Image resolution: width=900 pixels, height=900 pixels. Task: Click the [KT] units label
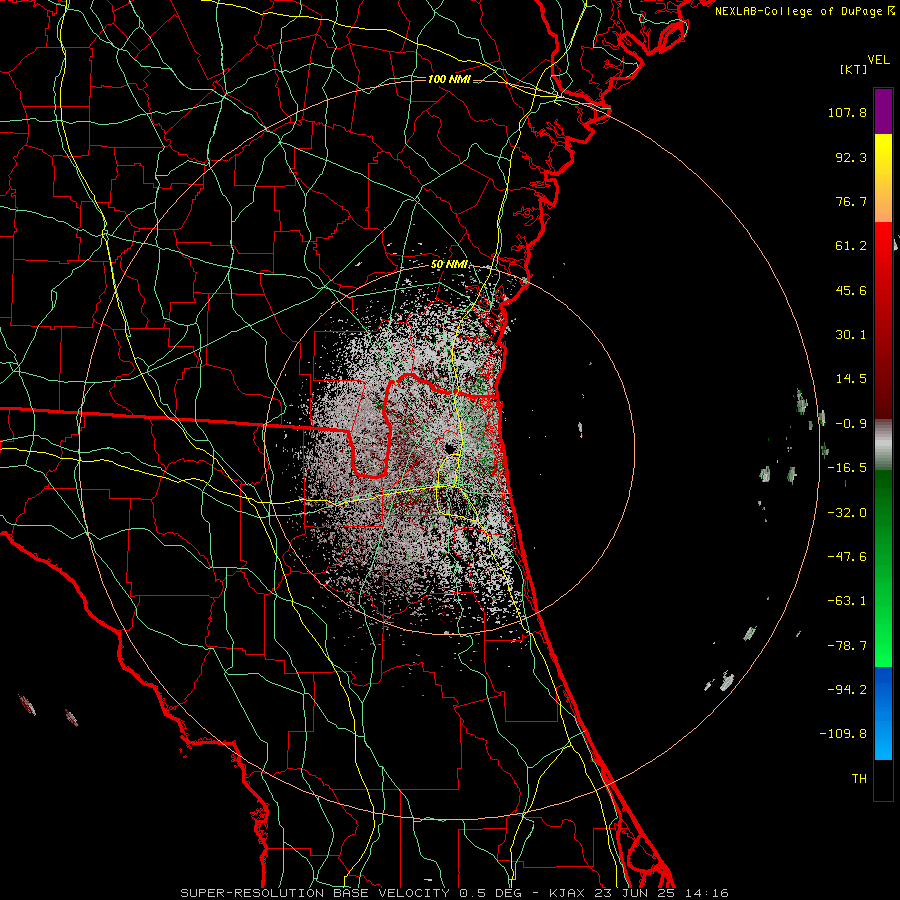pyautogui.click(x=853, y=69)
